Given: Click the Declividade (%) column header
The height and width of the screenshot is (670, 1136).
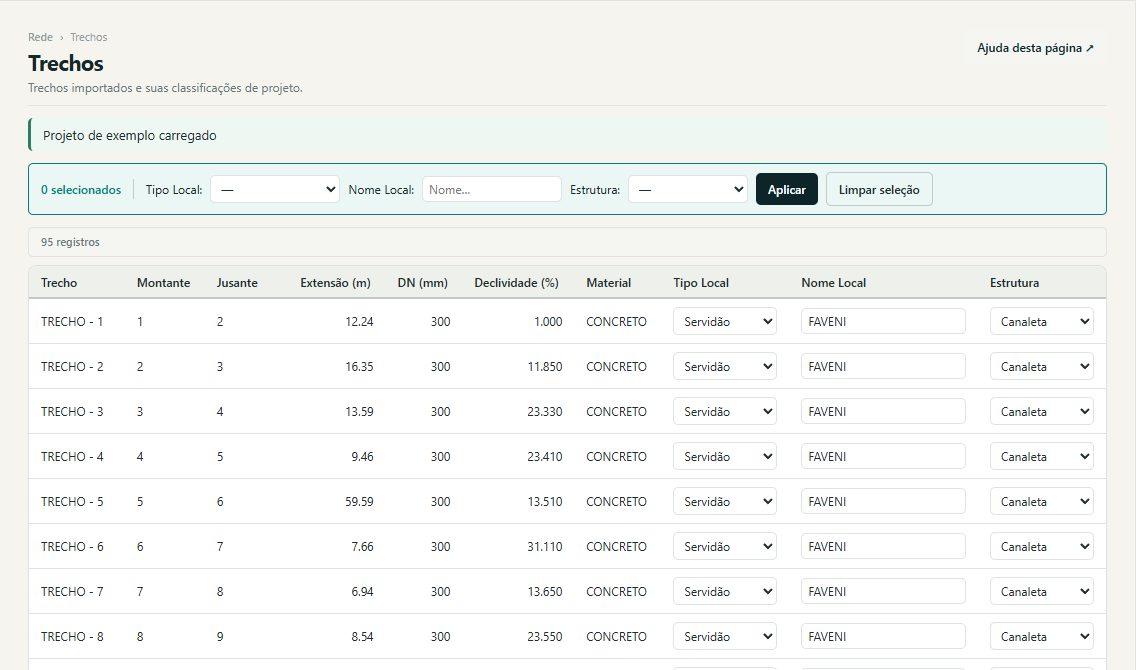Looking at the screenshot, I should click(x=517, y=282).
